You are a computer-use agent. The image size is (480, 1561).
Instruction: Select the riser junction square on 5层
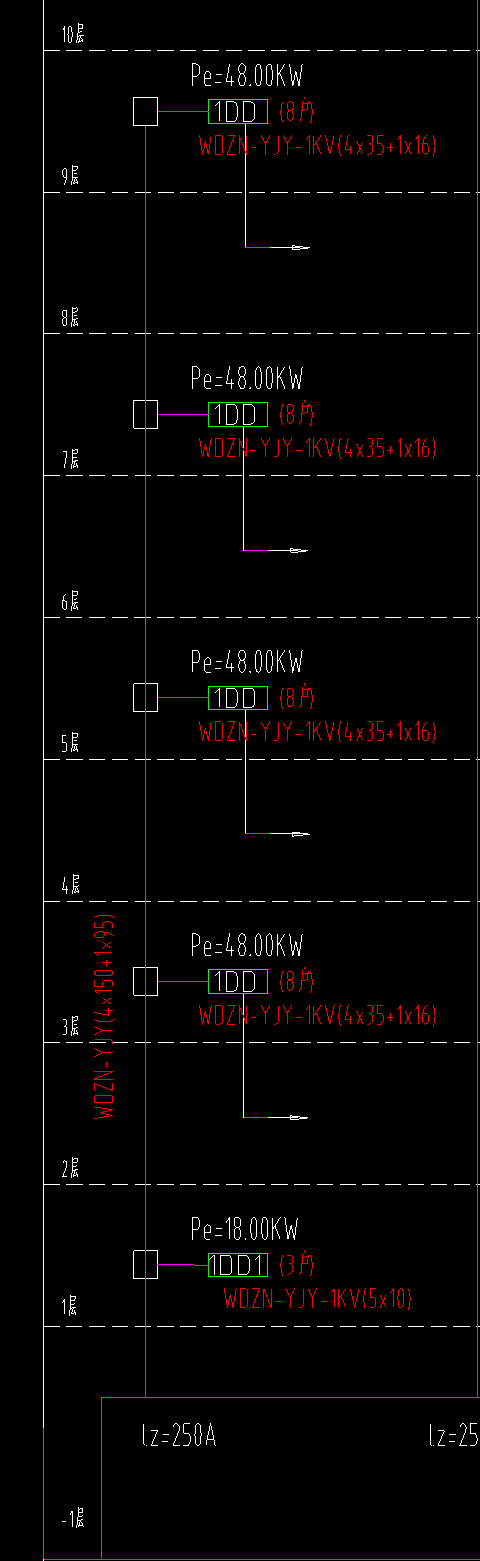click(x=145, y=697)
